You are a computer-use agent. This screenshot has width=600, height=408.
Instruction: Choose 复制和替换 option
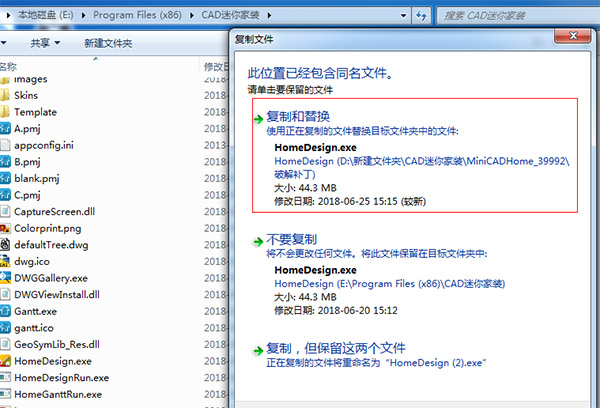click(x=415, y=155)
